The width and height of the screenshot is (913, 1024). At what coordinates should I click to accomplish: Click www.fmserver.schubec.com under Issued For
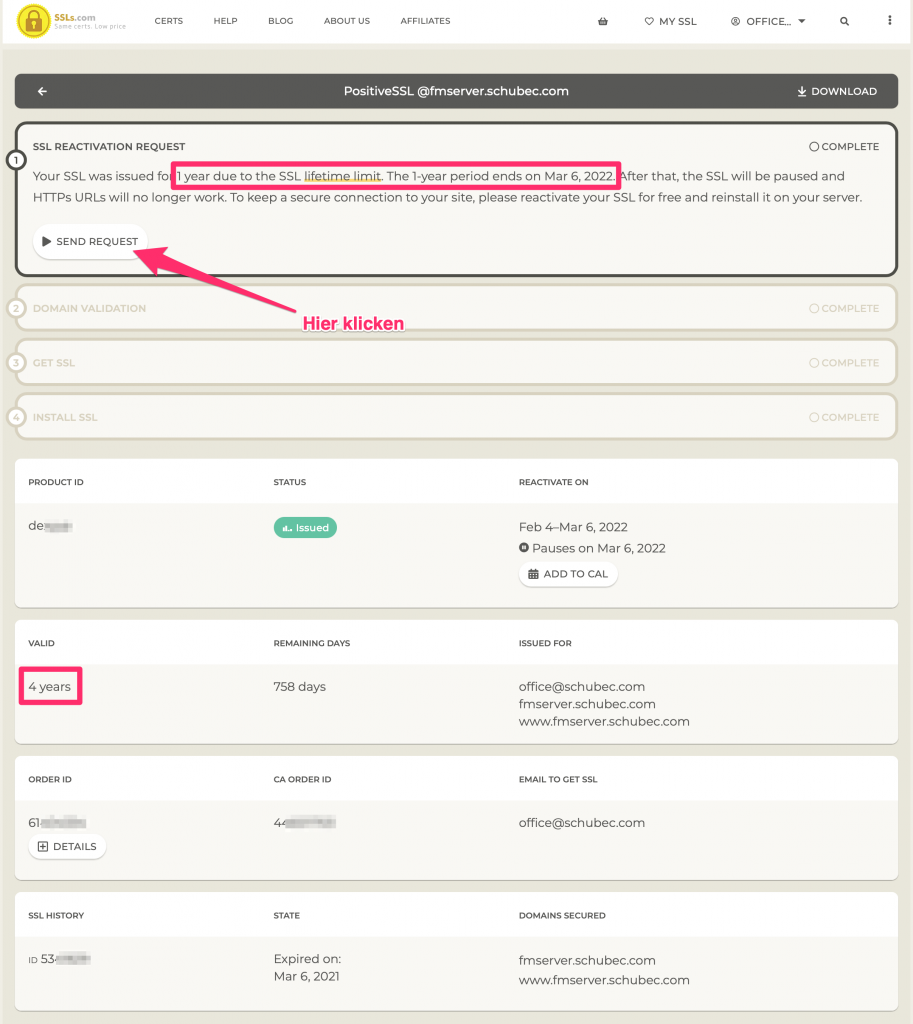point(604,722)
